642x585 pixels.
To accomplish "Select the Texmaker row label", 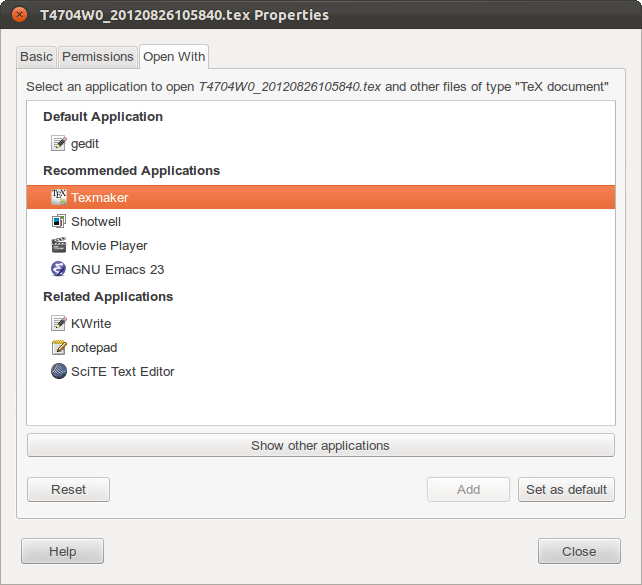I will pyautogui.click(x=99, y=198).
